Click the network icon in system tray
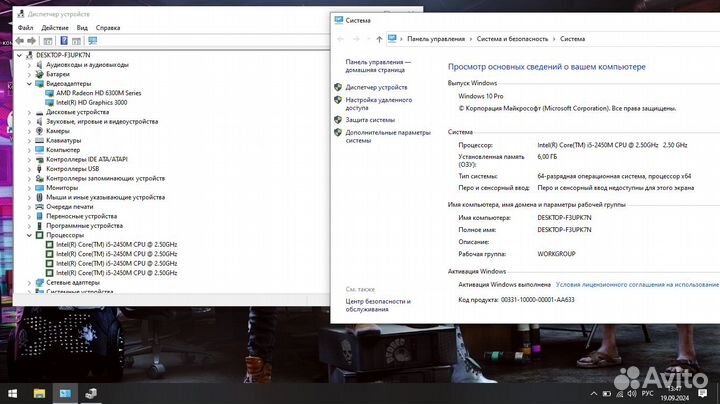This screenshot has height=404, width=720. (619, 394)
